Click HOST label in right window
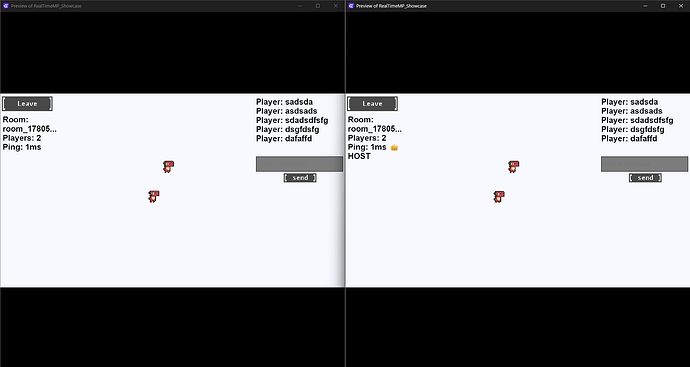The image size is (690, 367). [359, 156]
